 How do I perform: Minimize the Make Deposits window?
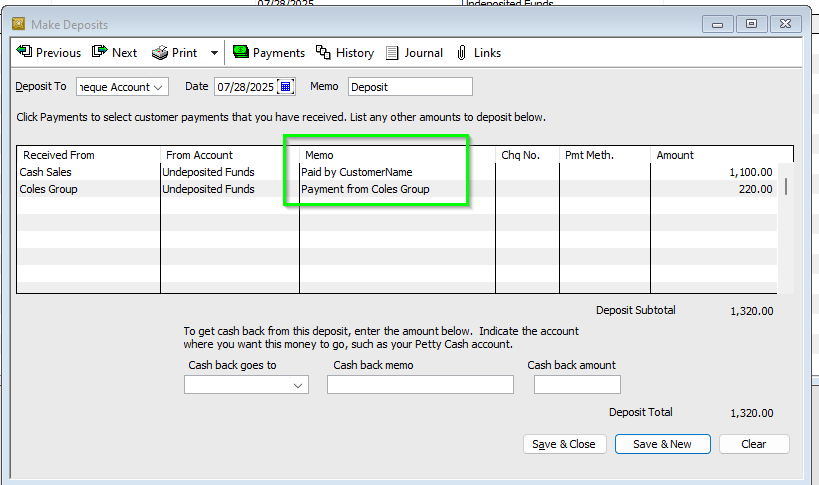(x=718, y=24)
